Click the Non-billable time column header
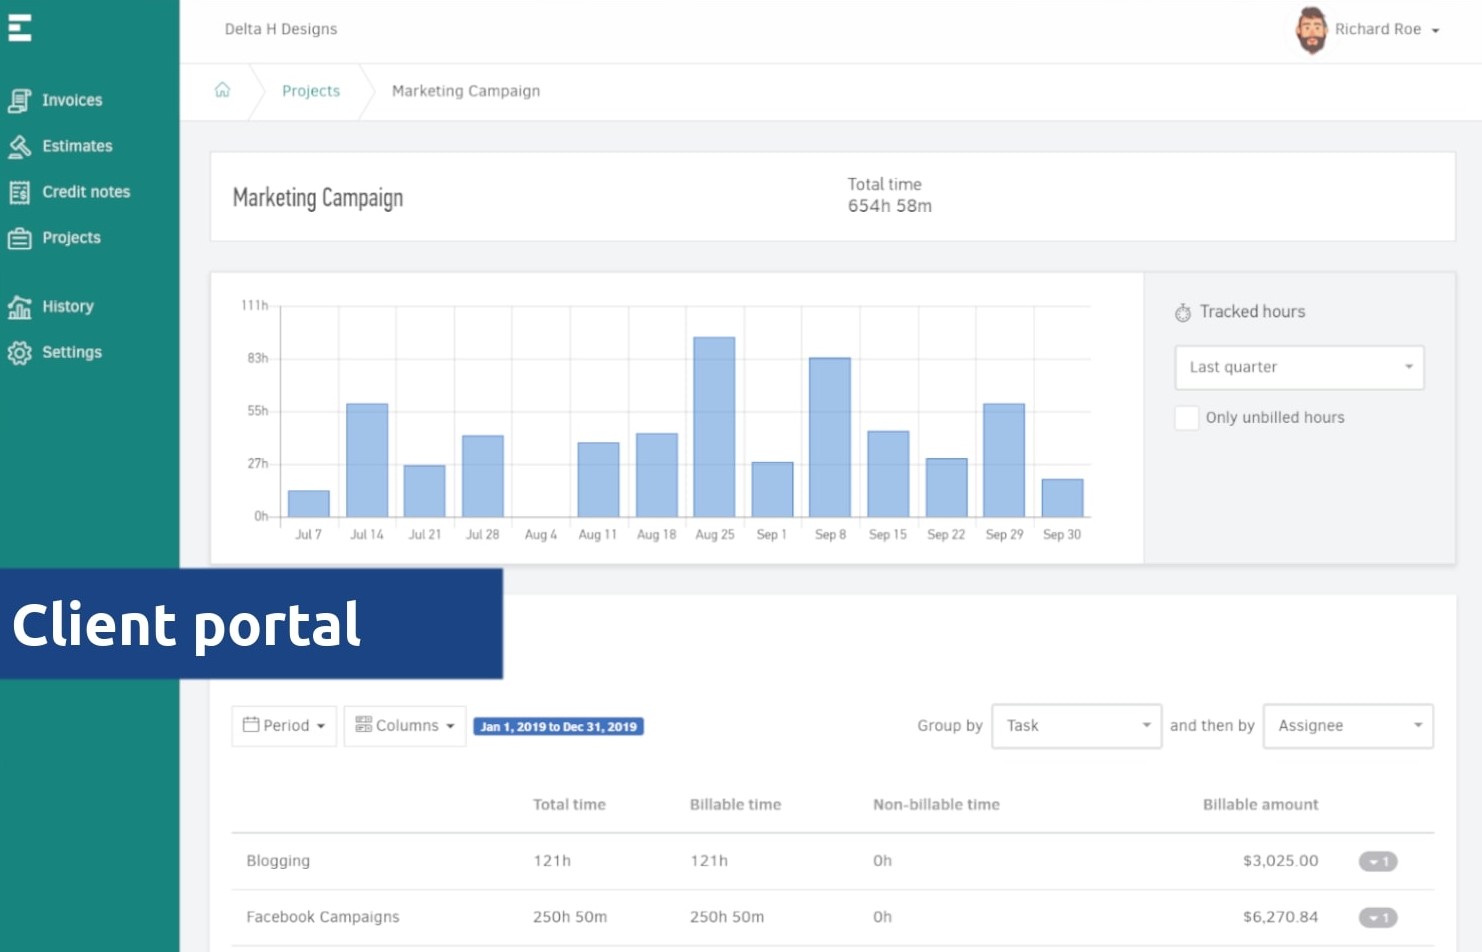This screenshot has height=952, width=1482. tap(936, 805)
